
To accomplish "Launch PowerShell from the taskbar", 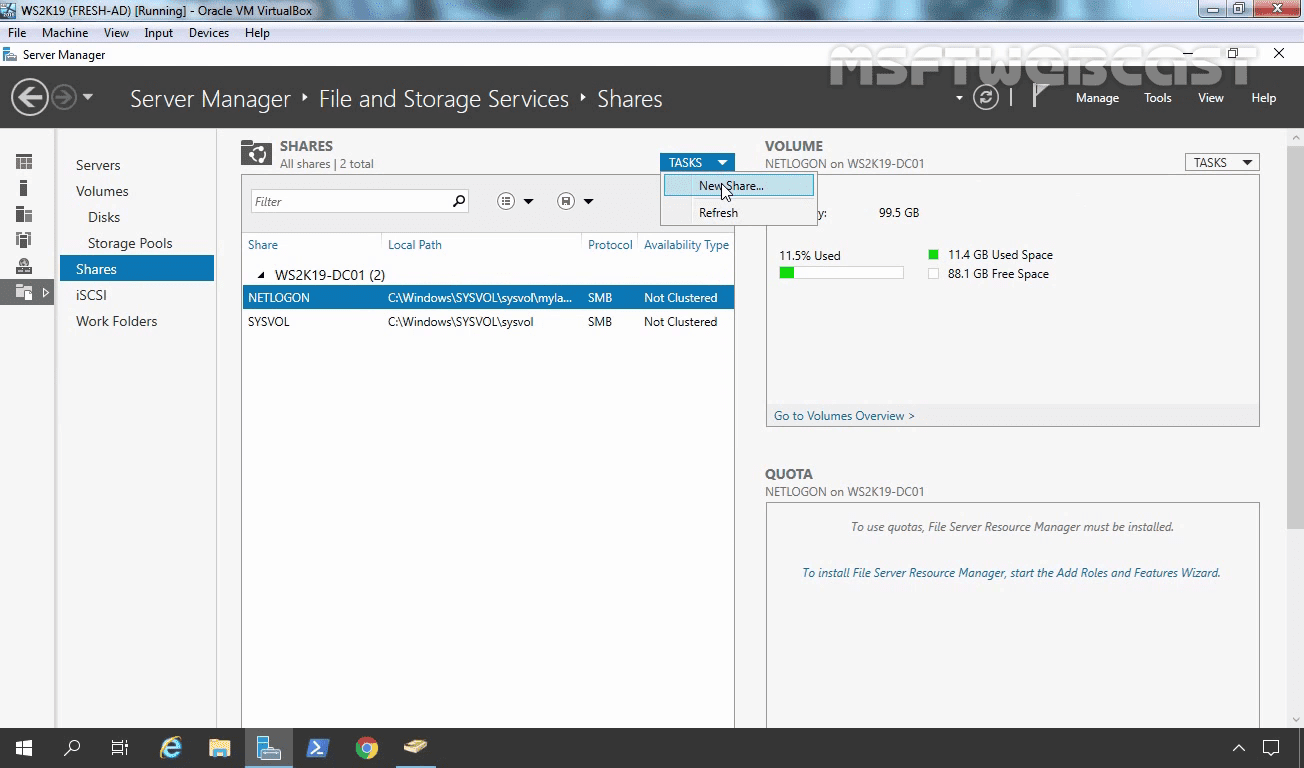I will 318,747.
